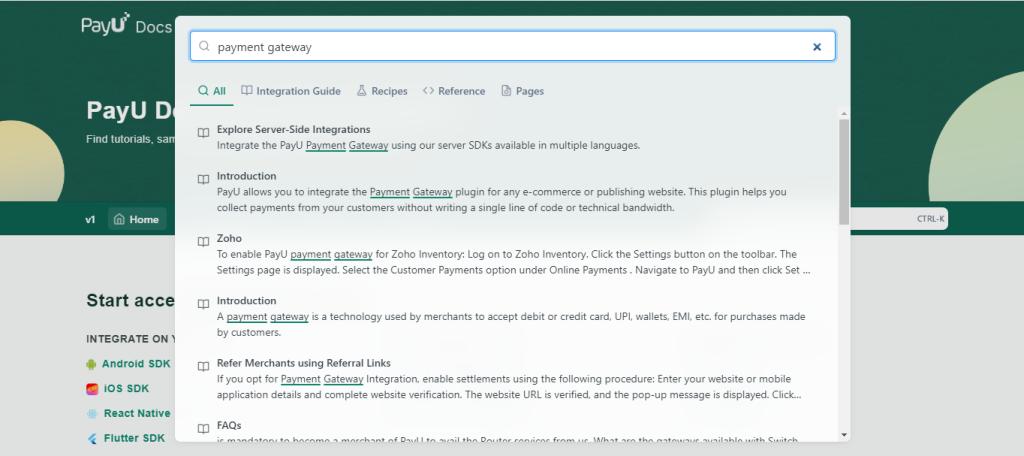1024x456 pixels.
Task: Click the scrollbar up arrow in results
Action: 844,114
